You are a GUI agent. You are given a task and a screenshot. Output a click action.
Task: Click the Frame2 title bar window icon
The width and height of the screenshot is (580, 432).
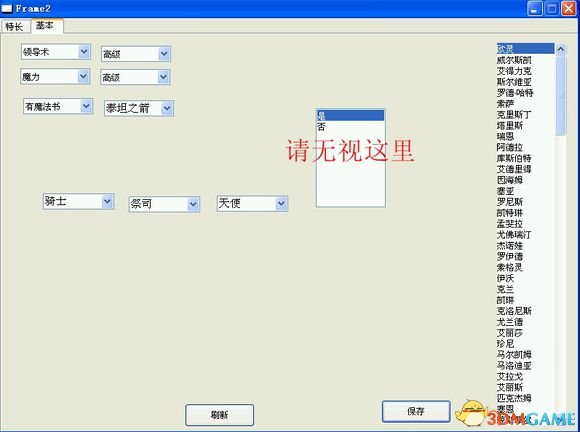click(x=7, y=8)
